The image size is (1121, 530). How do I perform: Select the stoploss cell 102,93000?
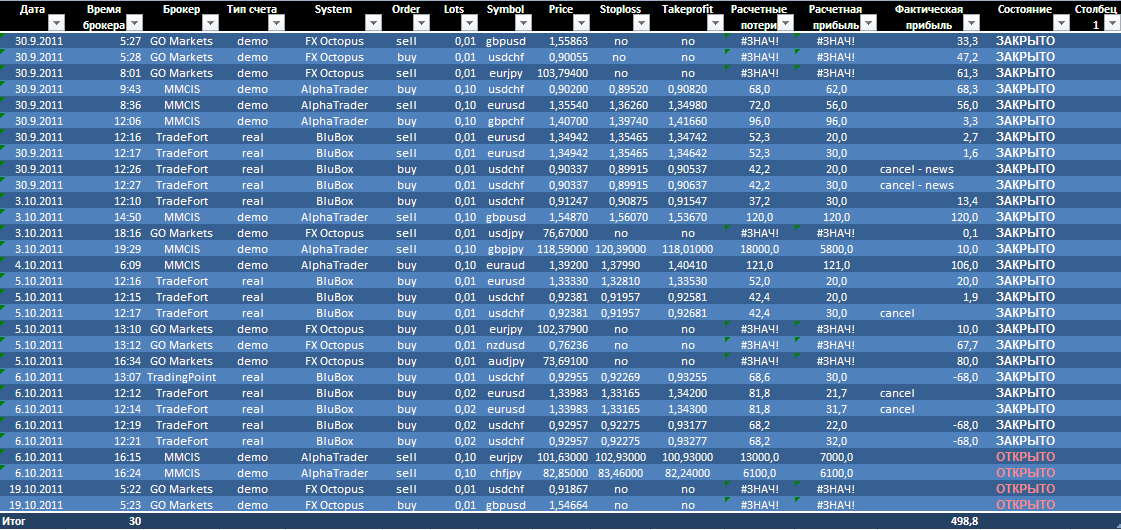click(x=621, y=457)
